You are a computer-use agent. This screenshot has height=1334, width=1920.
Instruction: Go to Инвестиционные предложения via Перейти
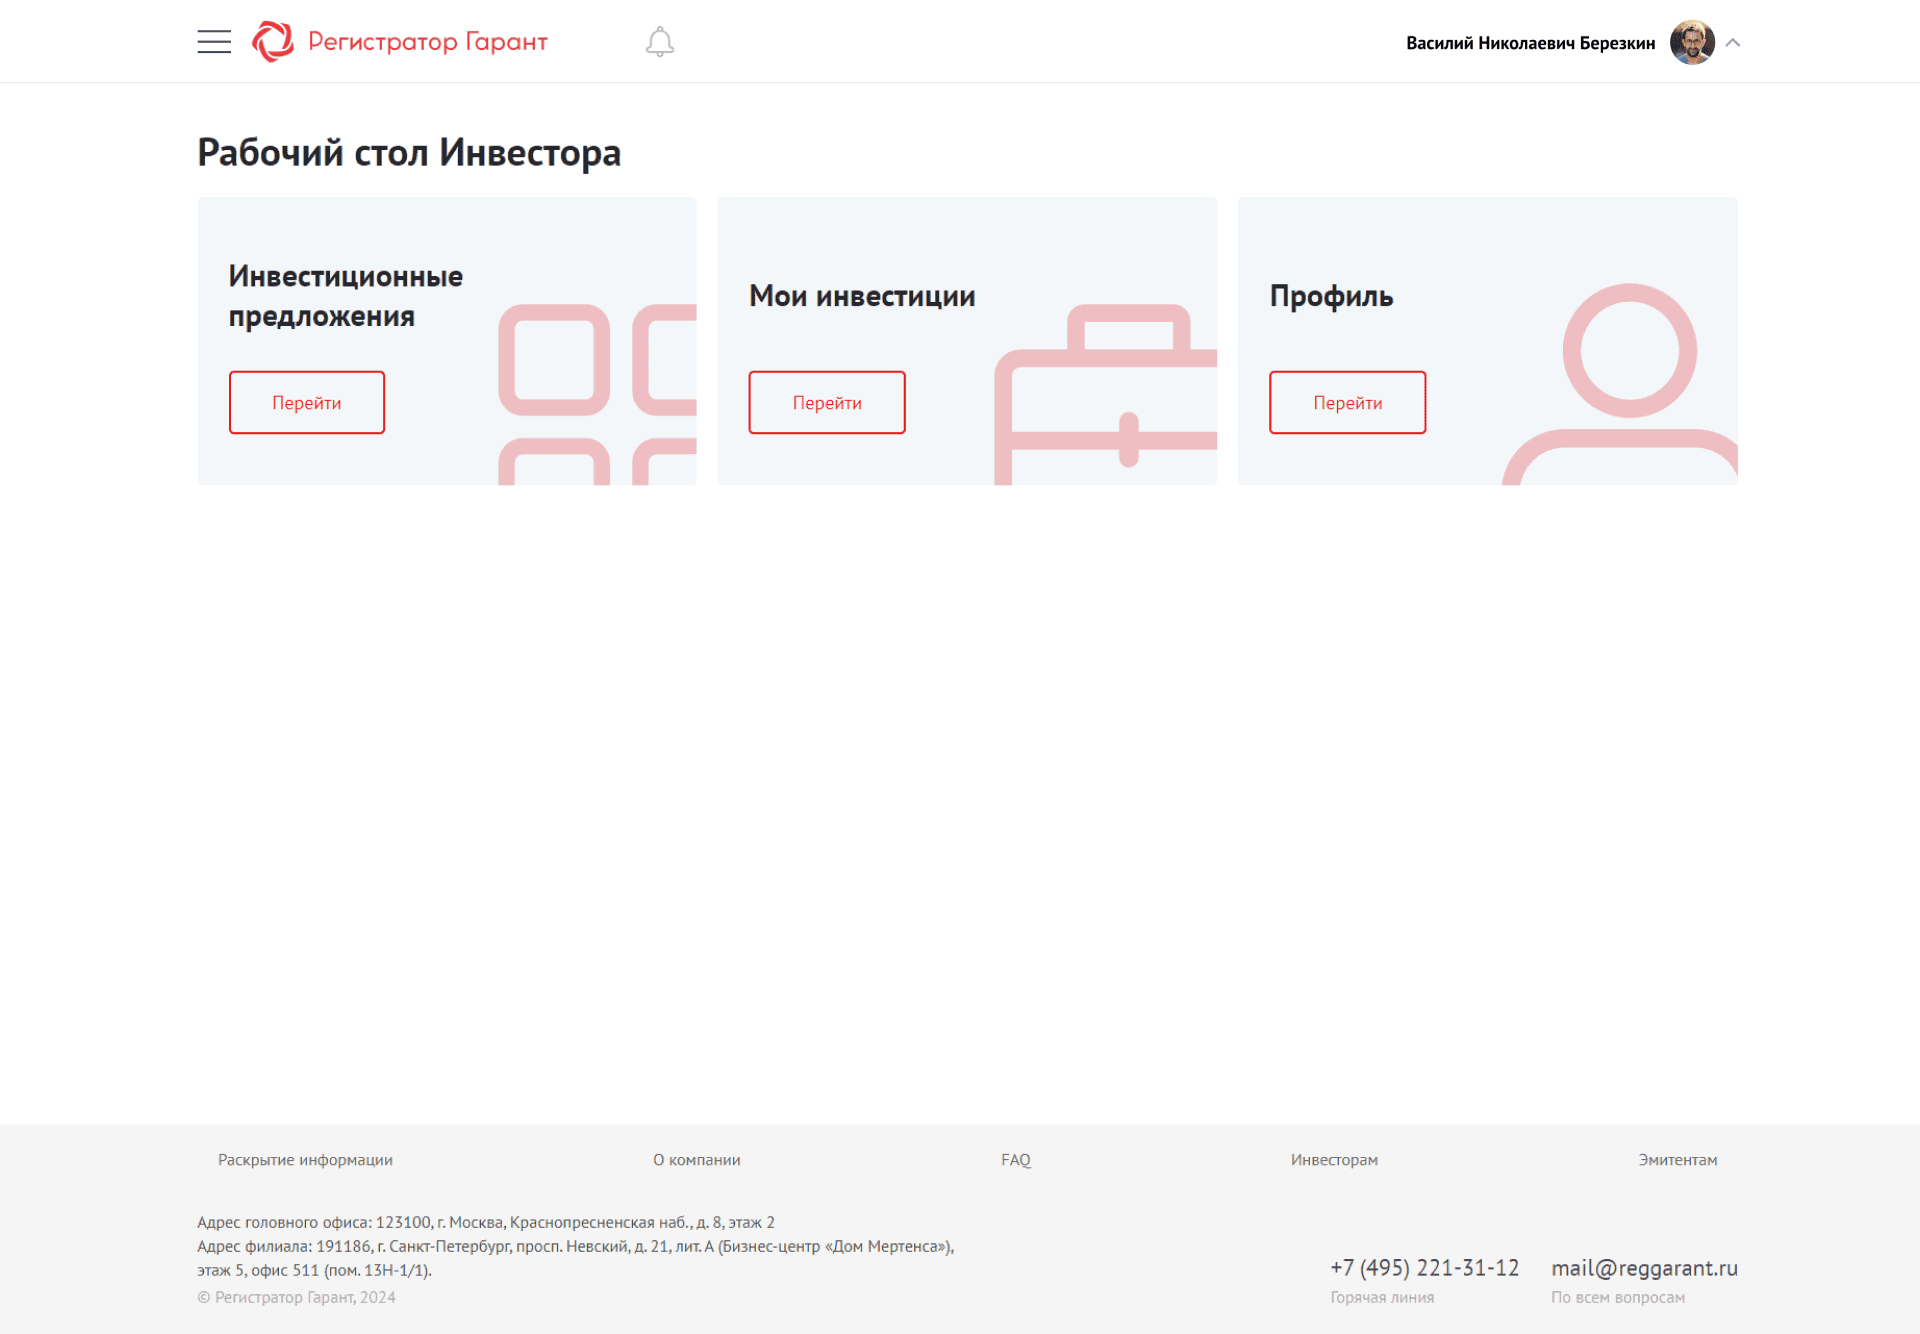coord(307,402)
